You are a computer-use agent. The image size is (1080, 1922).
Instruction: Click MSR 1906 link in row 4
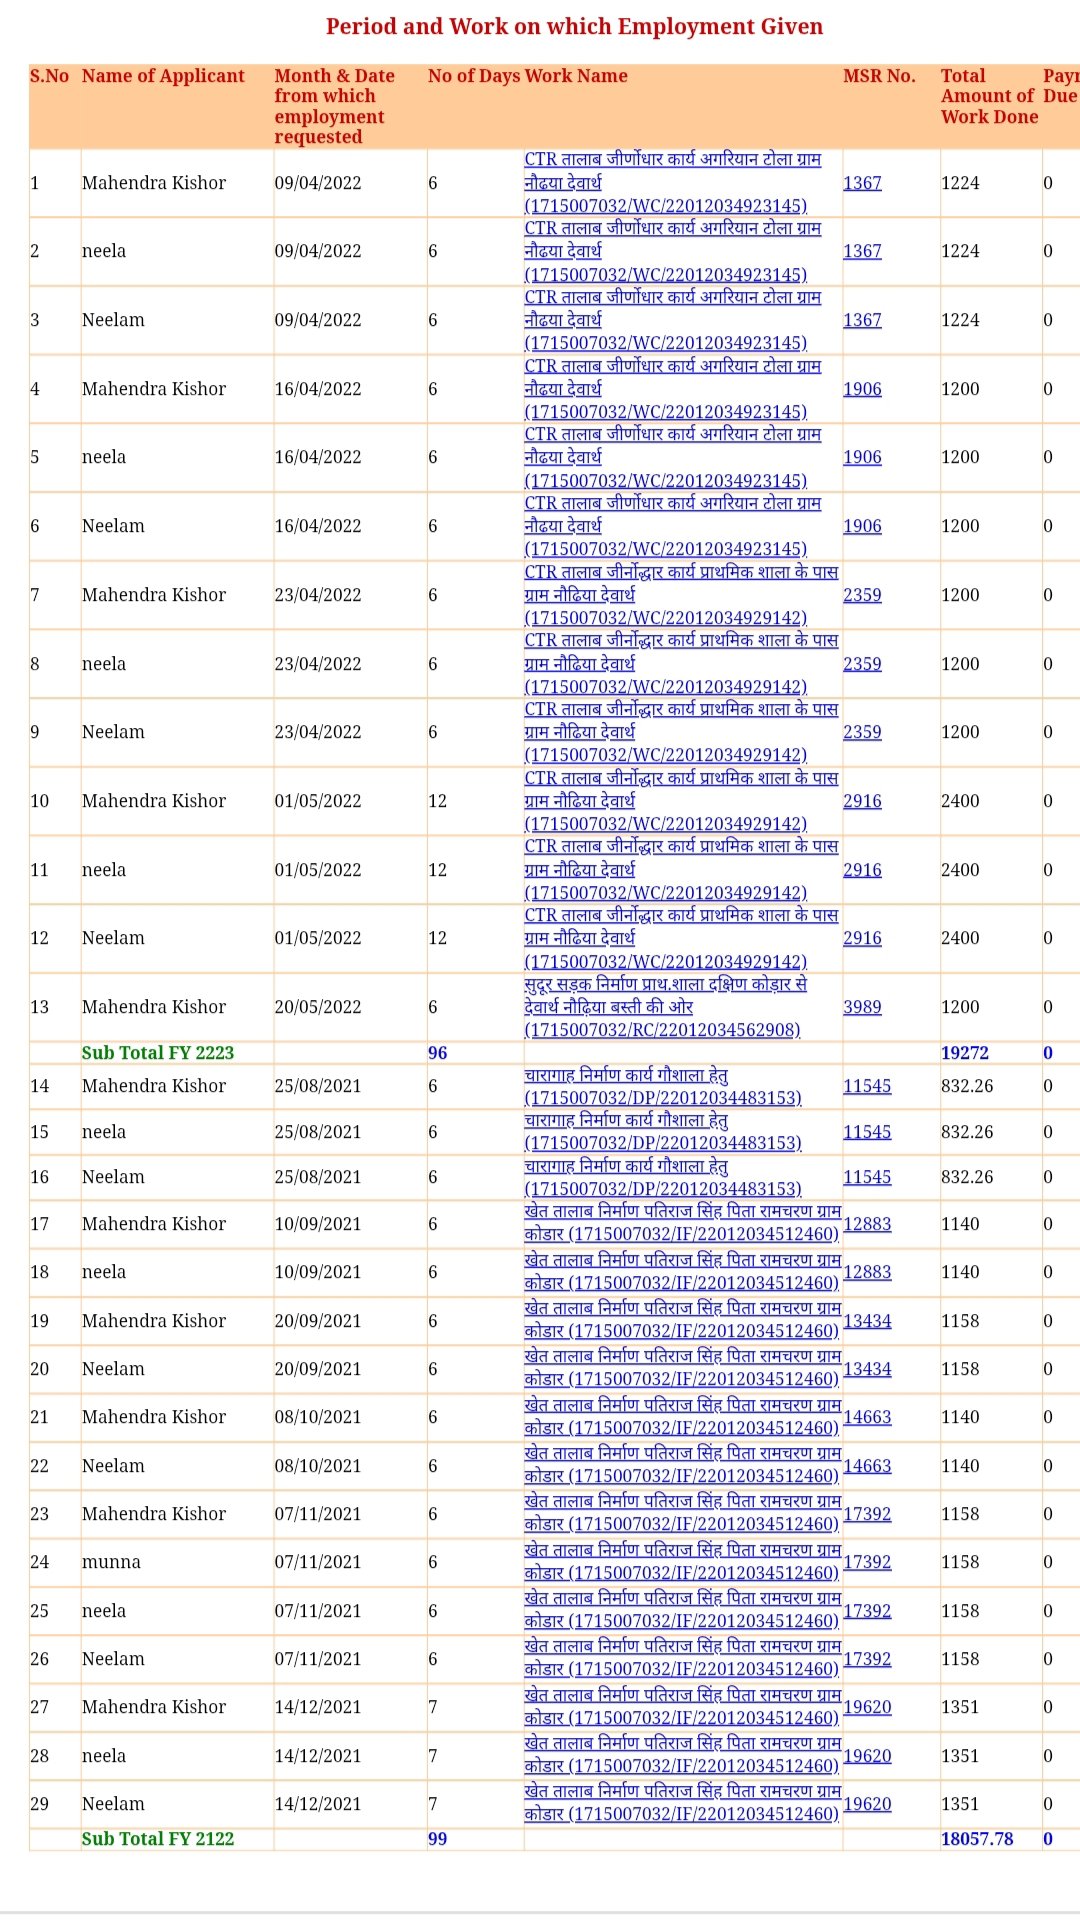click(x=862, y=389)
